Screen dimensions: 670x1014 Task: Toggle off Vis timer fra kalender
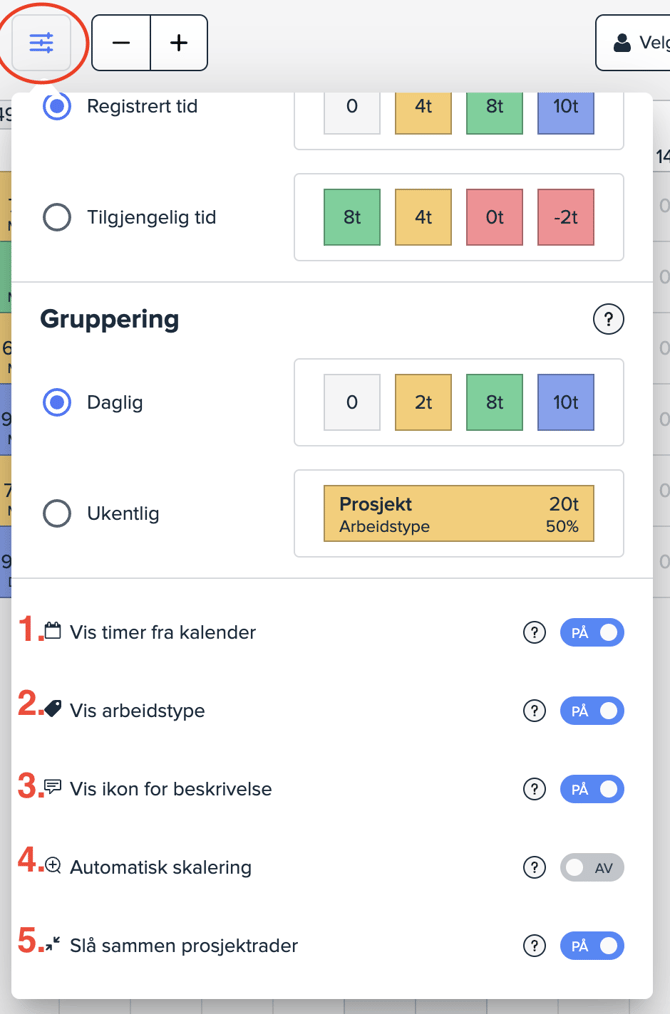[592, 632]
